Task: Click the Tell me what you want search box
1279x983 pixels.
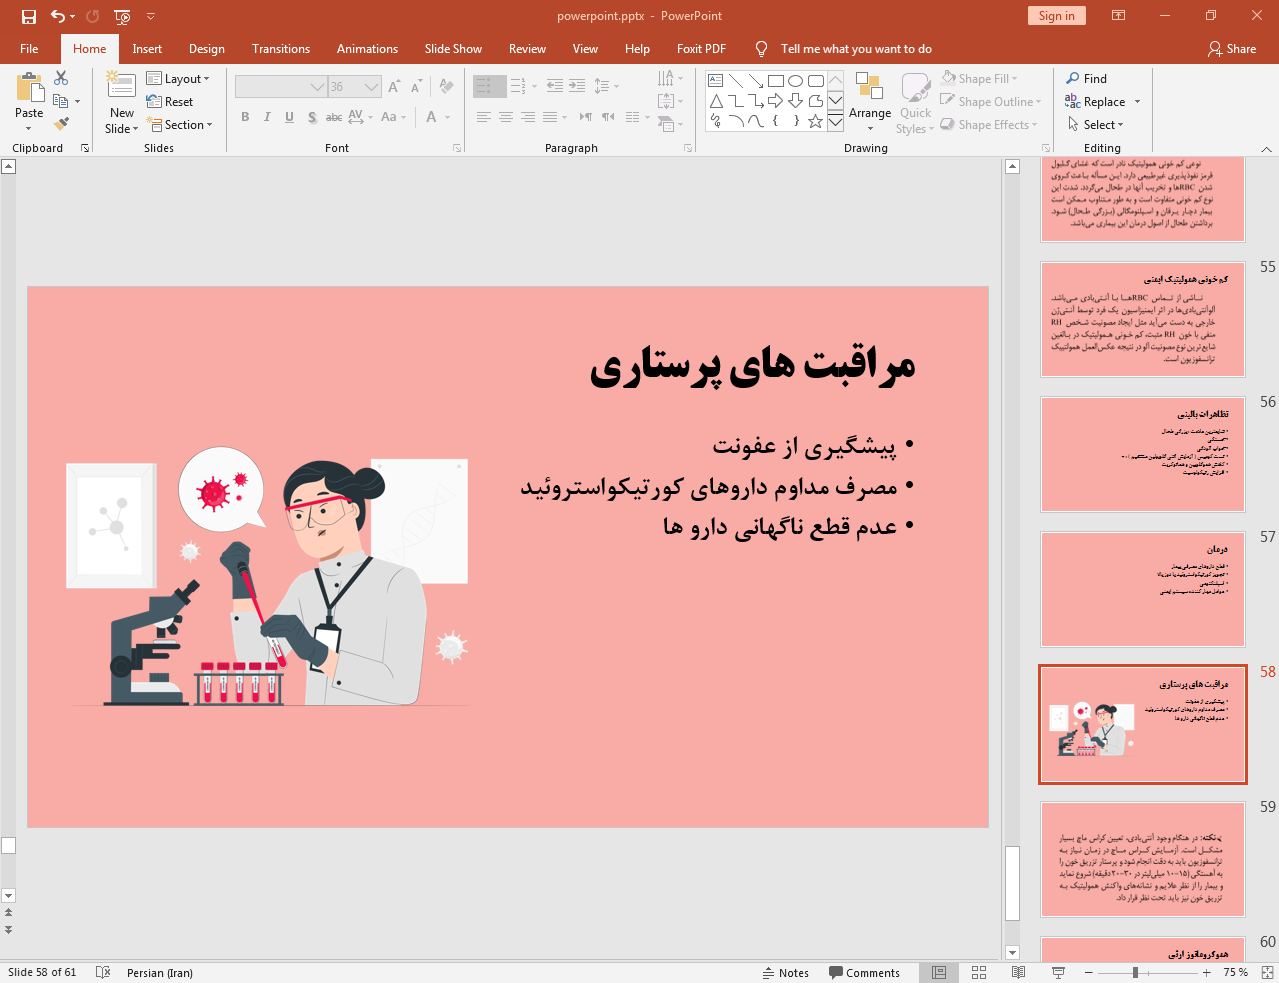Action: click(855, 49)
